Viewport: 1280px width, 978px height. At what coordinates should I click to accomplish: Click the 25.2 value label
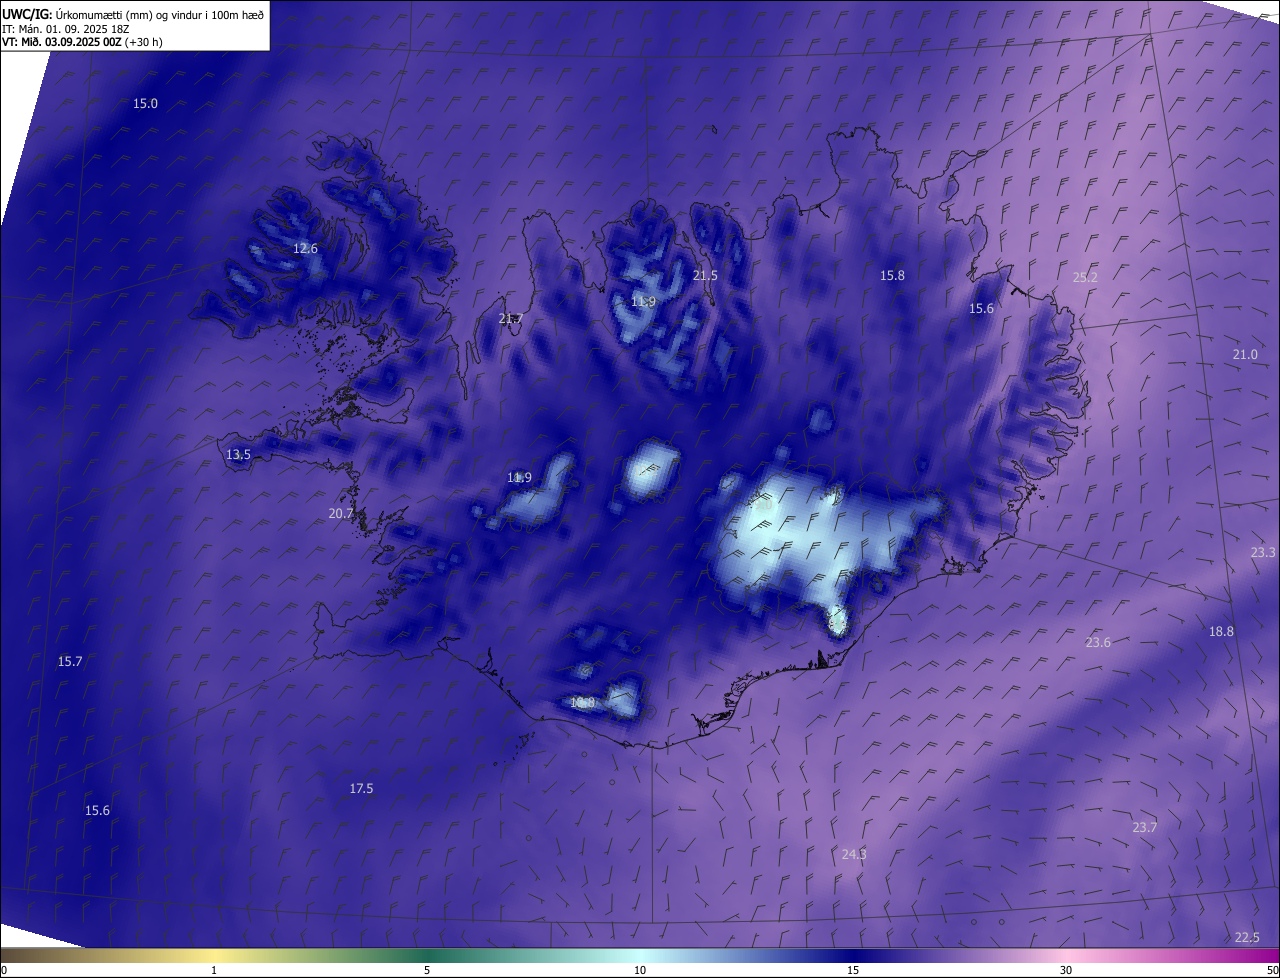pos(1085,277)
